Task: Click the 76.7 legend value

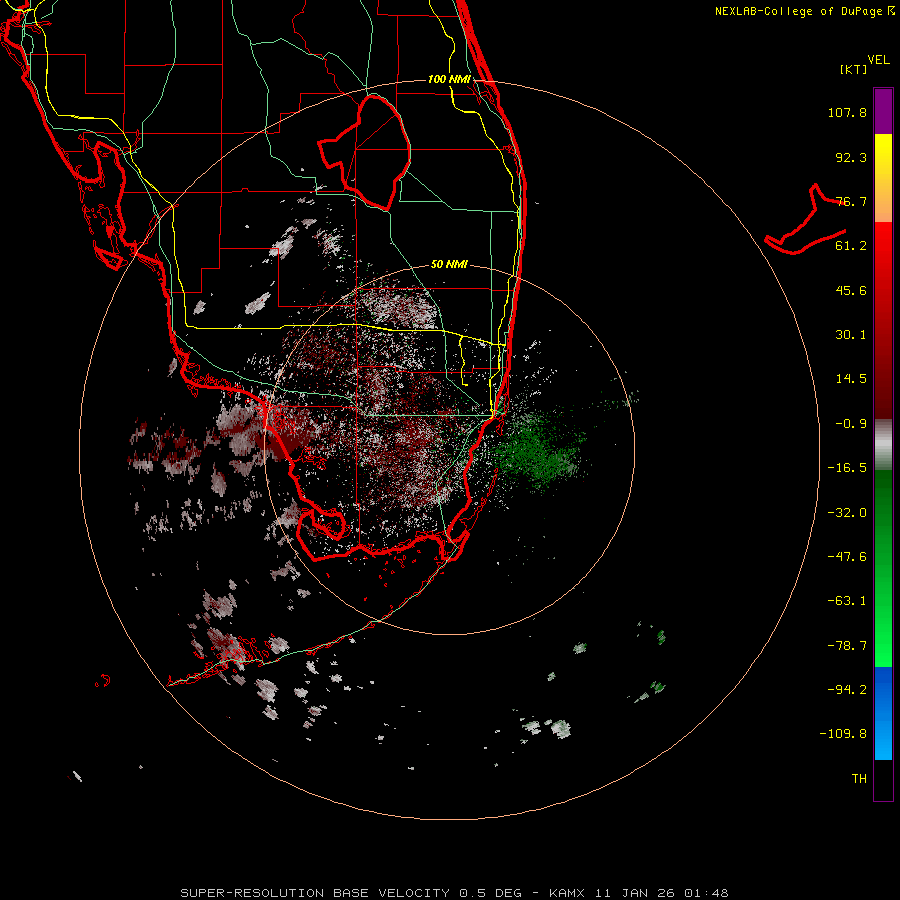Action: coord(851,201)
